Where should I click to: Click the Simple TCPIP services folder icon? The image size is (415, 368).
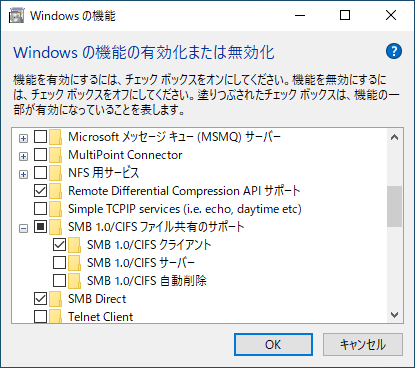pyautogui.click(x=55, y=209)
